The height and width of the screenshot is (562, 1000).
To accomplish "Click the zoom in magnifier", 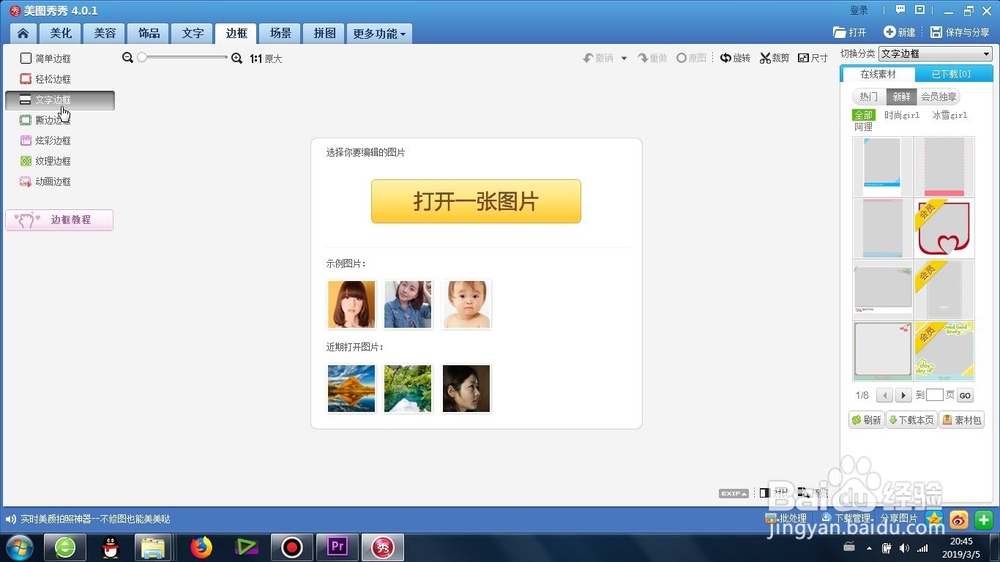I will coord(237,58).
